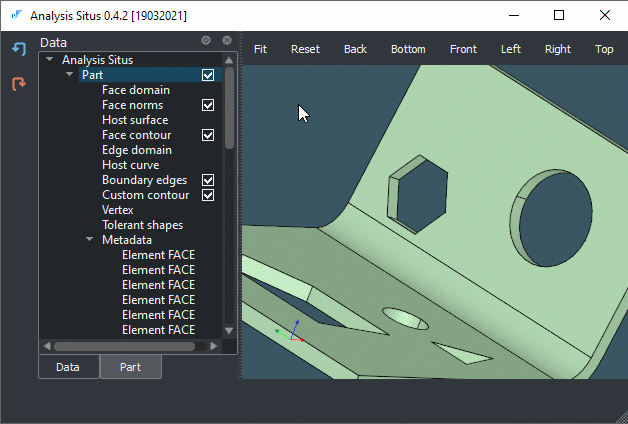Select the Face domain tree item
Image resolution: width=628 pixels, height=424 pixels.
136,90
